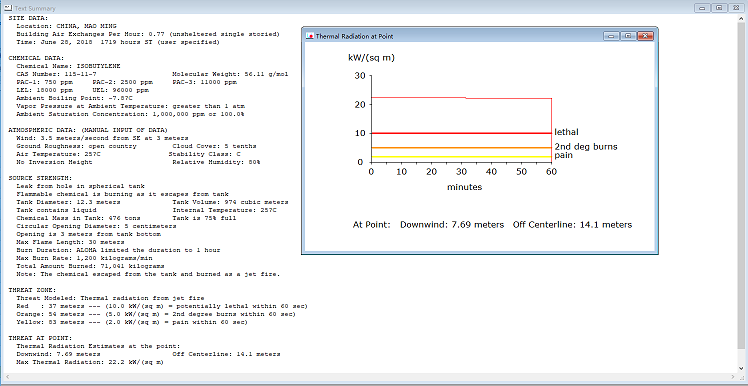
Task: Click the 'CAS Number: 115-11-7' text
Action: [56, 74]
